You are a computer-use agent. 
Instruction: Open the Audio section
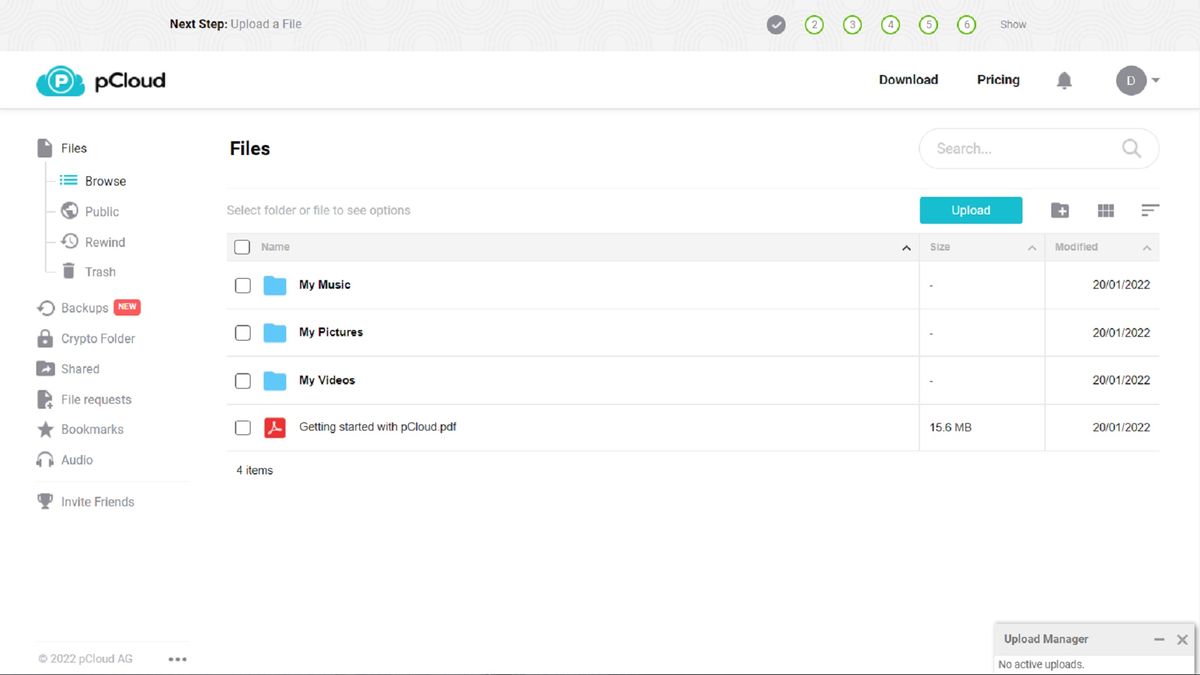(77, 459)
